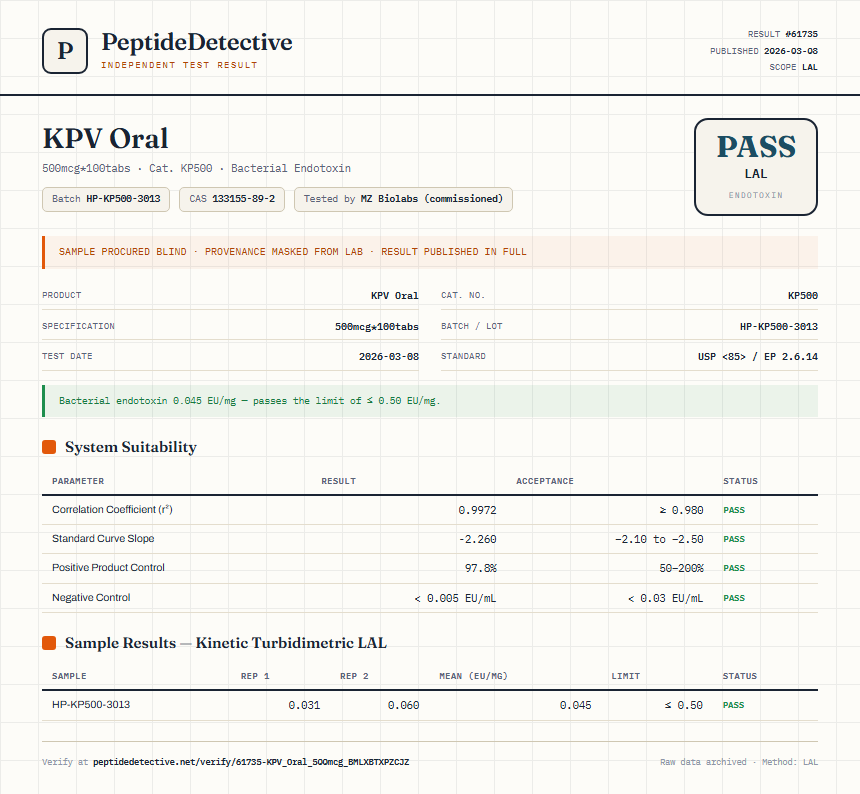This screenshot has width=860, height=794.
Task: Click the SPECIFICATION value 500mcg*100tabs
Action: [377, 327]
